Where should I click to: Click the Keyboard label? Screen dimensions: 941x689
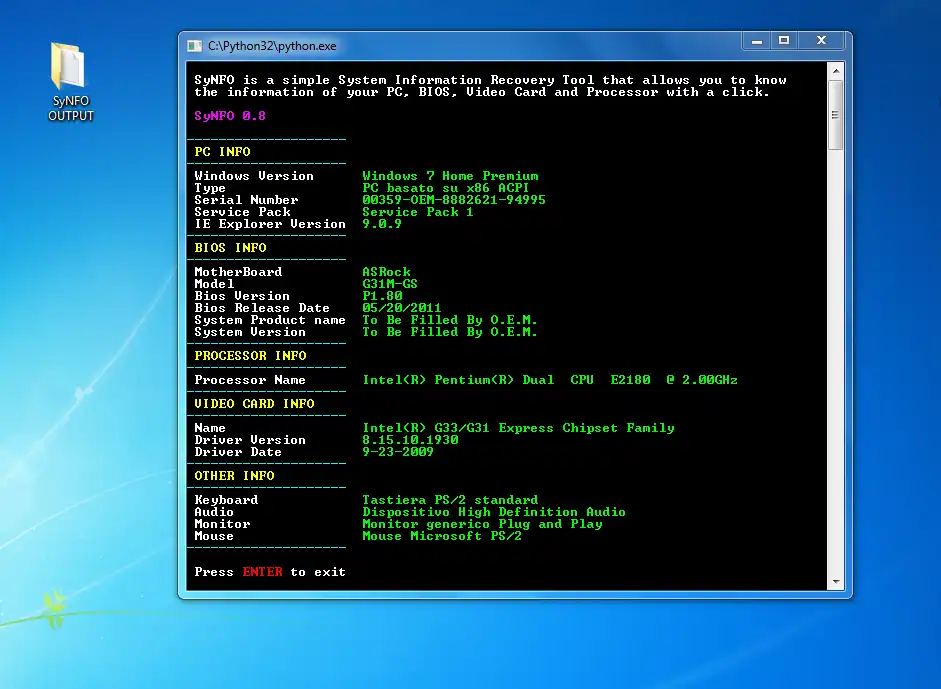[x=226, y=500]
